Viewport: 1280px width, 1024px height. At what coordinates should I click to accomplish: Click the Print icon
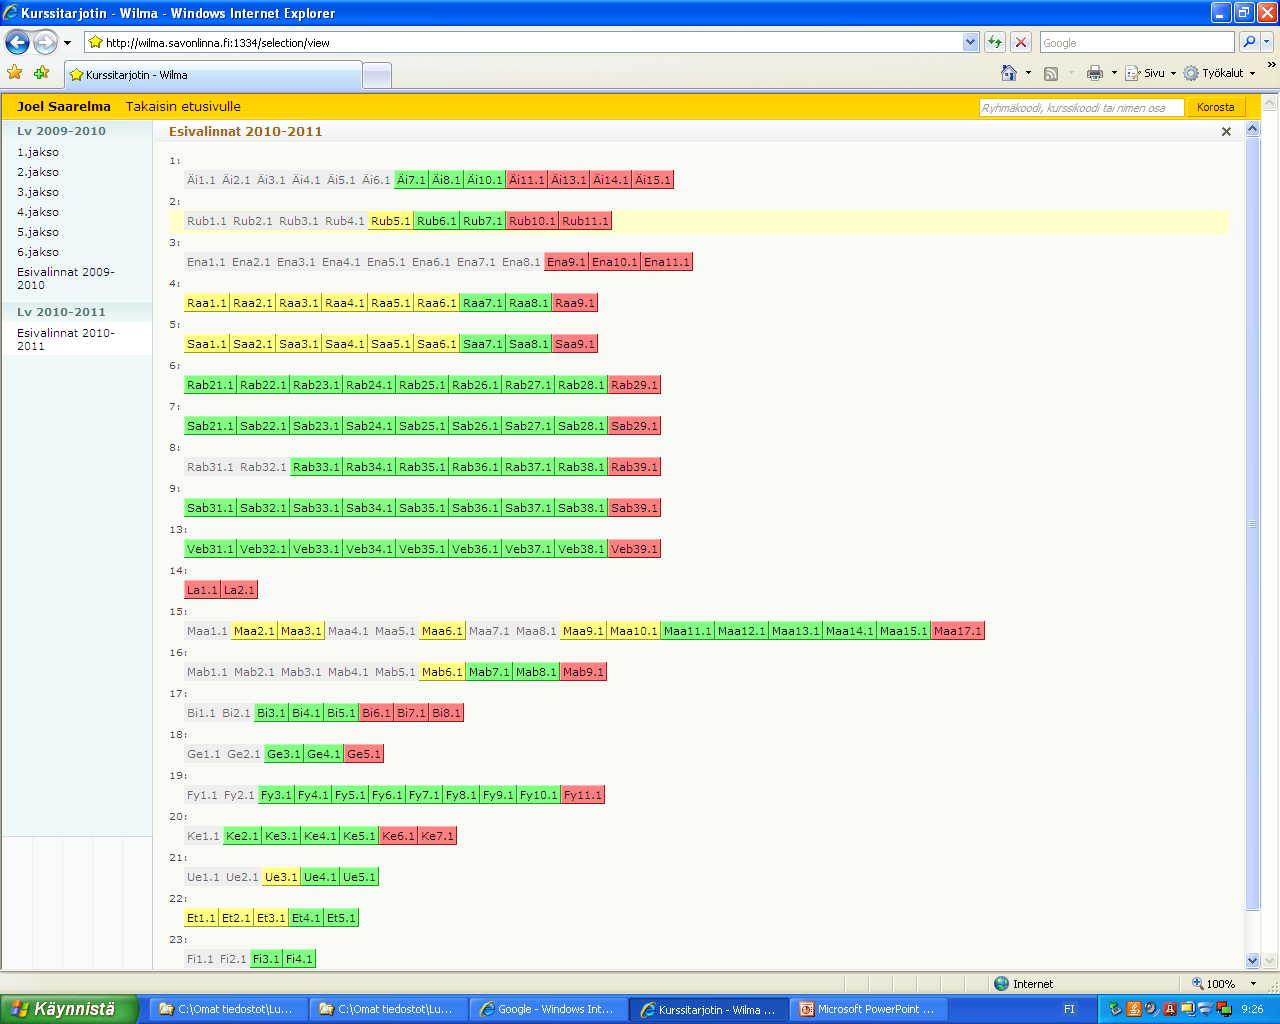[x=1095, y=73]
